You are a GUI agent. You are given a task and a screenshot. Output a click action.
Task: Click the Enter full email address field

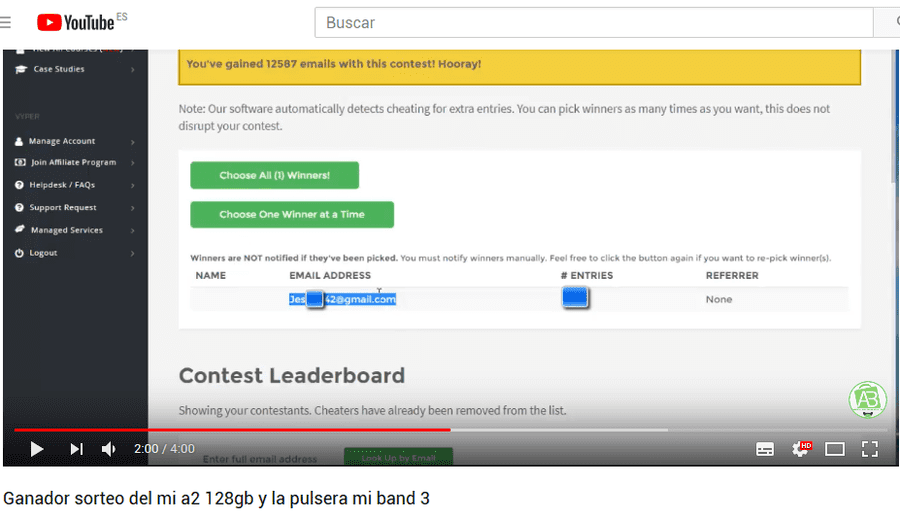[259, 459]
